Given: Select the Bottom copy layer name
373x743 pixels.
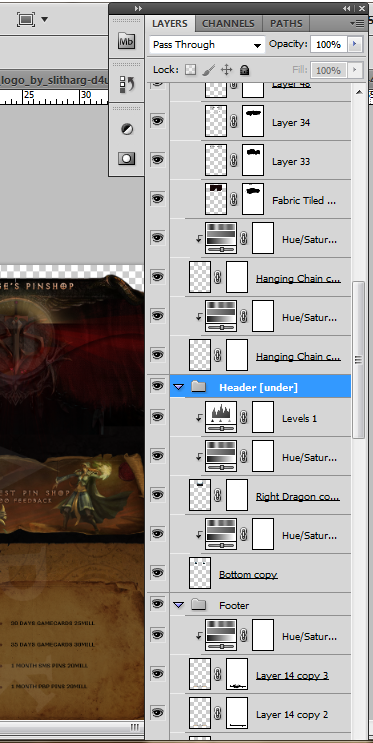Looking at the screenshot, I should 248,574.
